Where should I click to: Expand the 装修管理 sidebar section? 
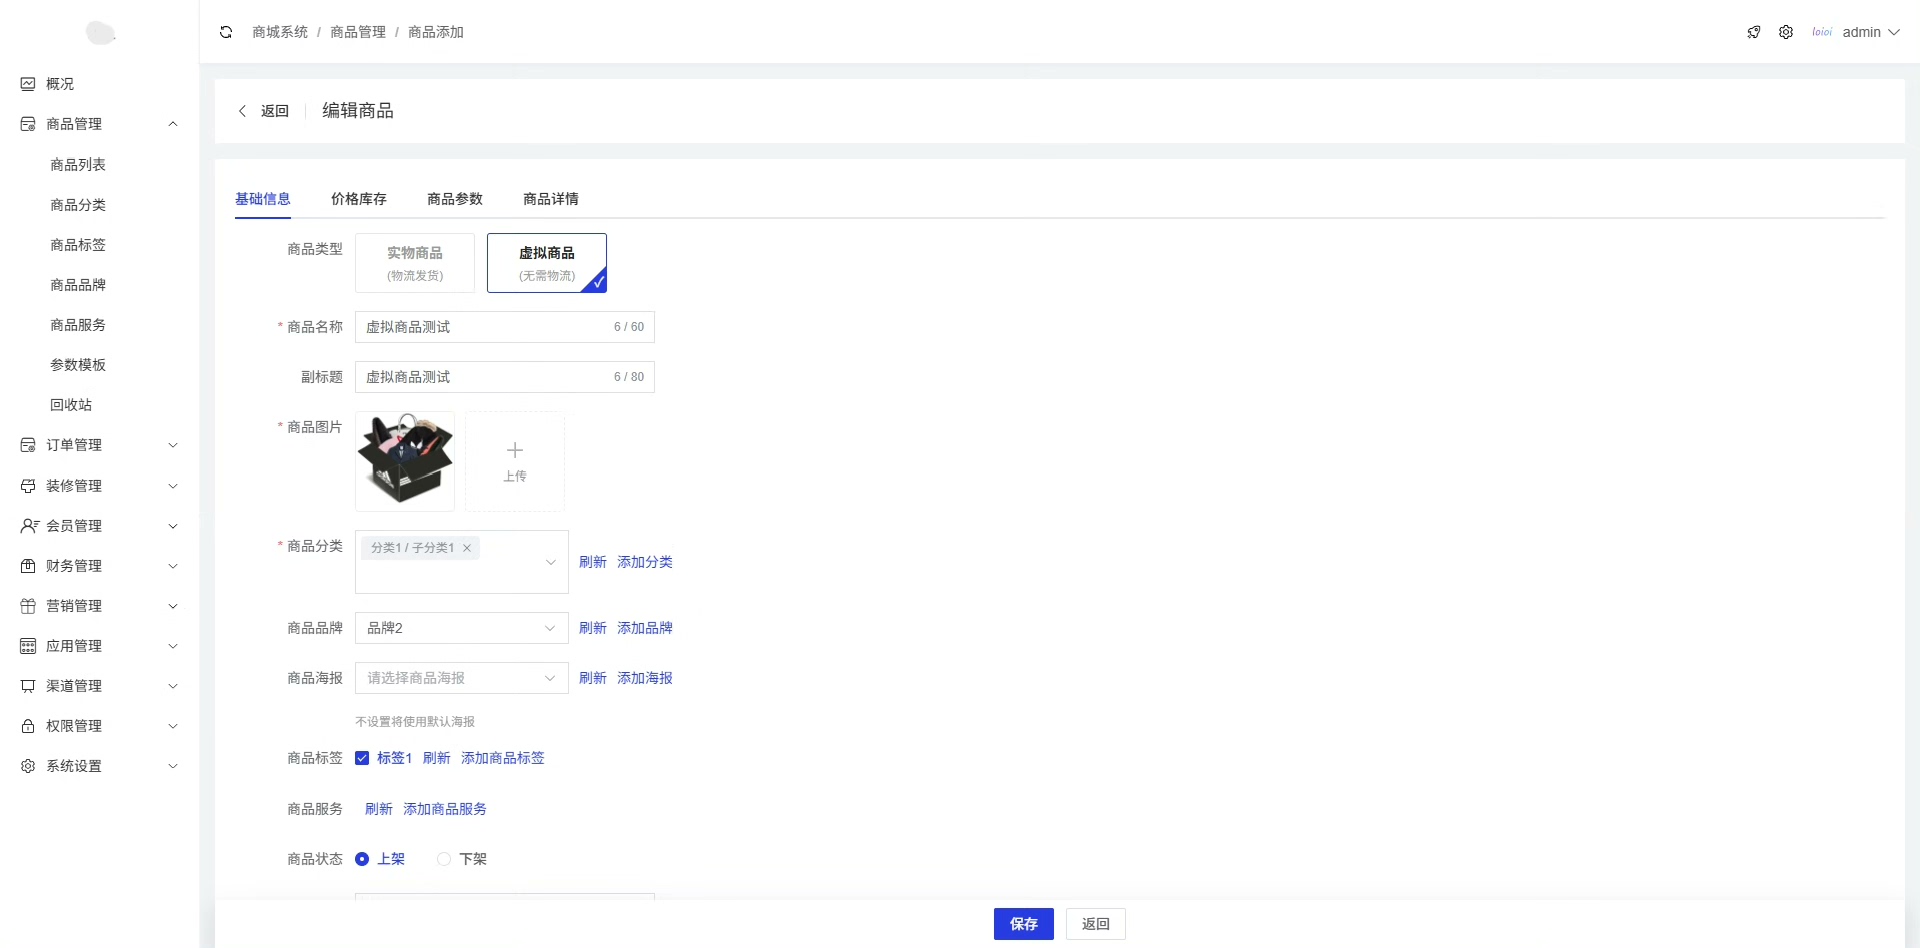coord(173,486)
